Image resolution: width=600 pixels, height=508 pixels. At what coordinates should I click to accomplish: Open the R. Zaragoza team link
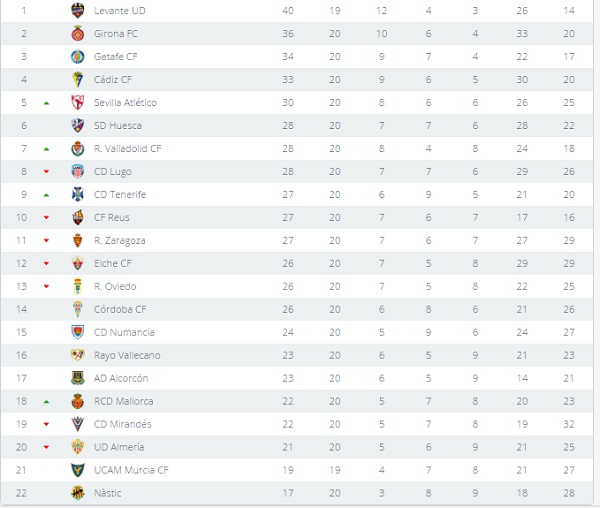coord(120,241)
